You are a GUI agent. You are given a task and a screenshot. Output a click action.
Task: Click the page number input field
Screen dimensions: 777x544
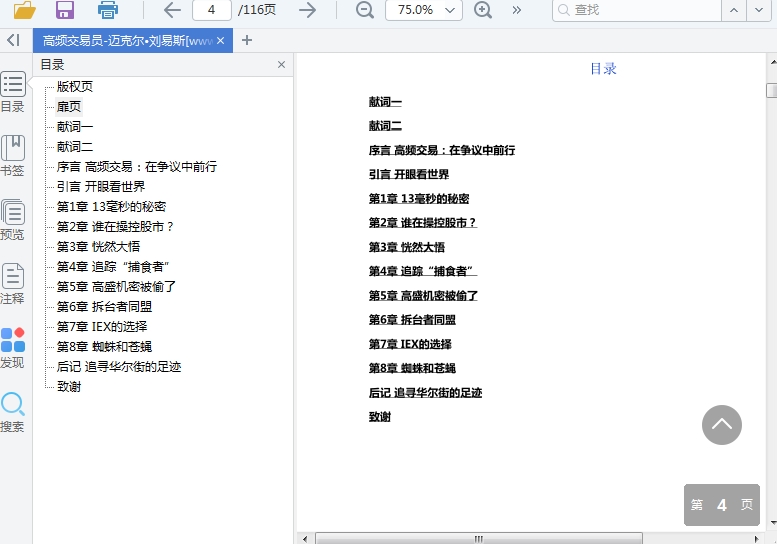point(212,10)
